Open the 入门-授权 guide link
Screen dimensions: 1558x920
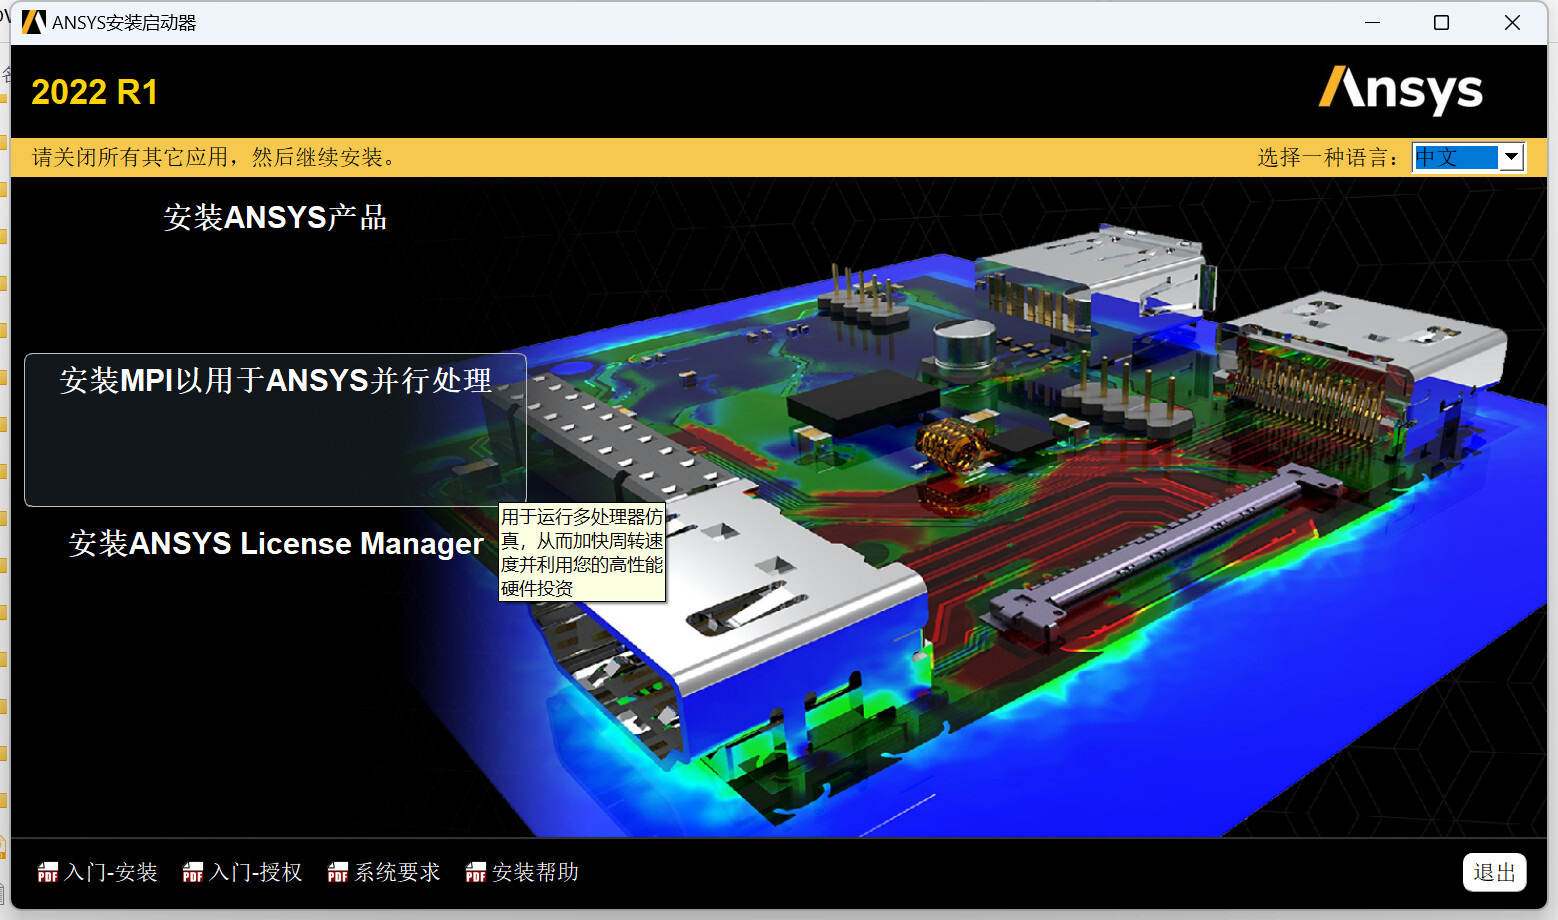click(x=256, y=872)
